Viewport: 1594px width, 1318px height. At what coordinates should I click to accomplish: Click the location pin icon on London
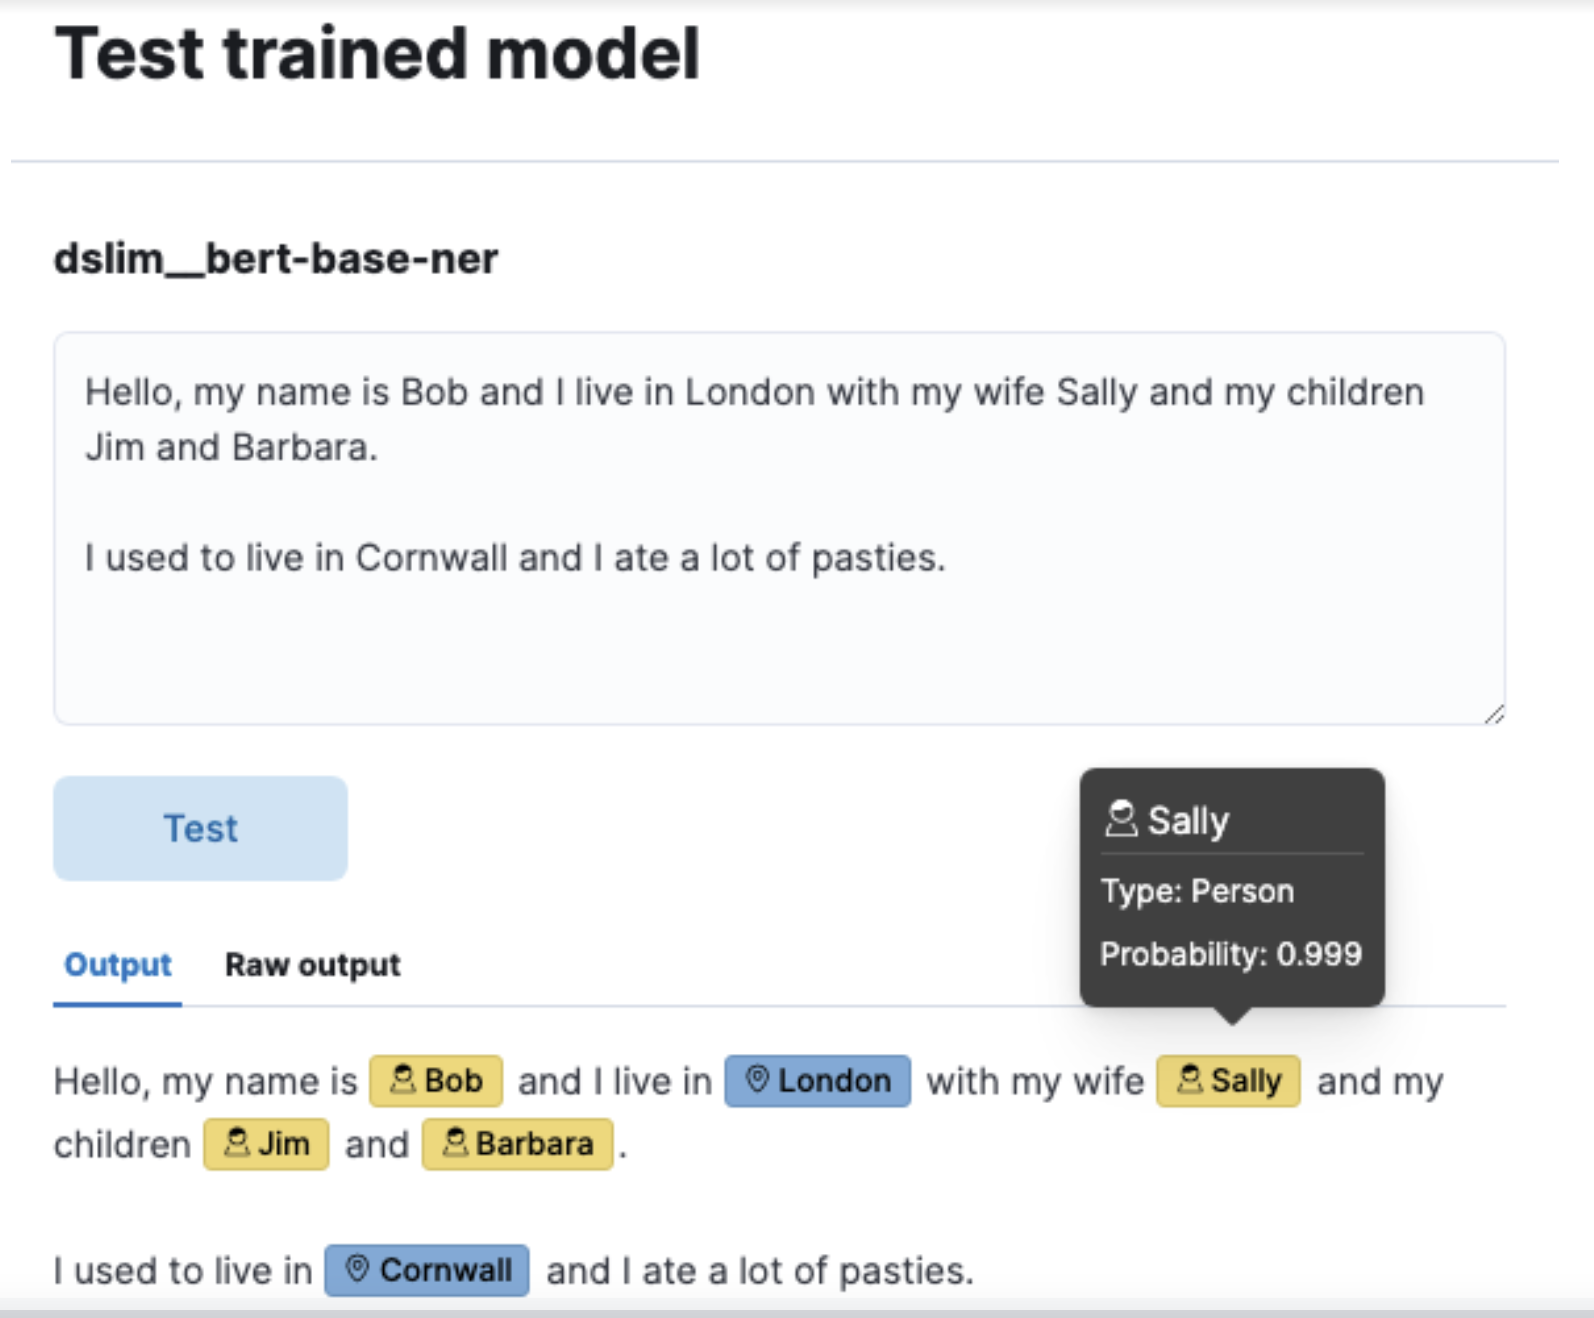coord(757,1081)
